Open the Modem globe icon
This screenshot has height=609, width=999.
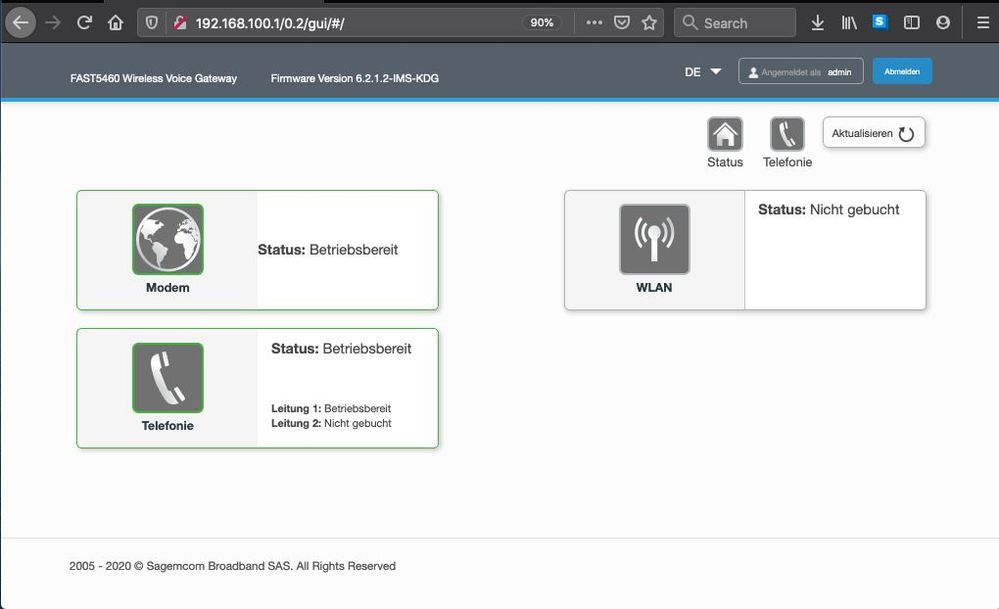[168, 240]
